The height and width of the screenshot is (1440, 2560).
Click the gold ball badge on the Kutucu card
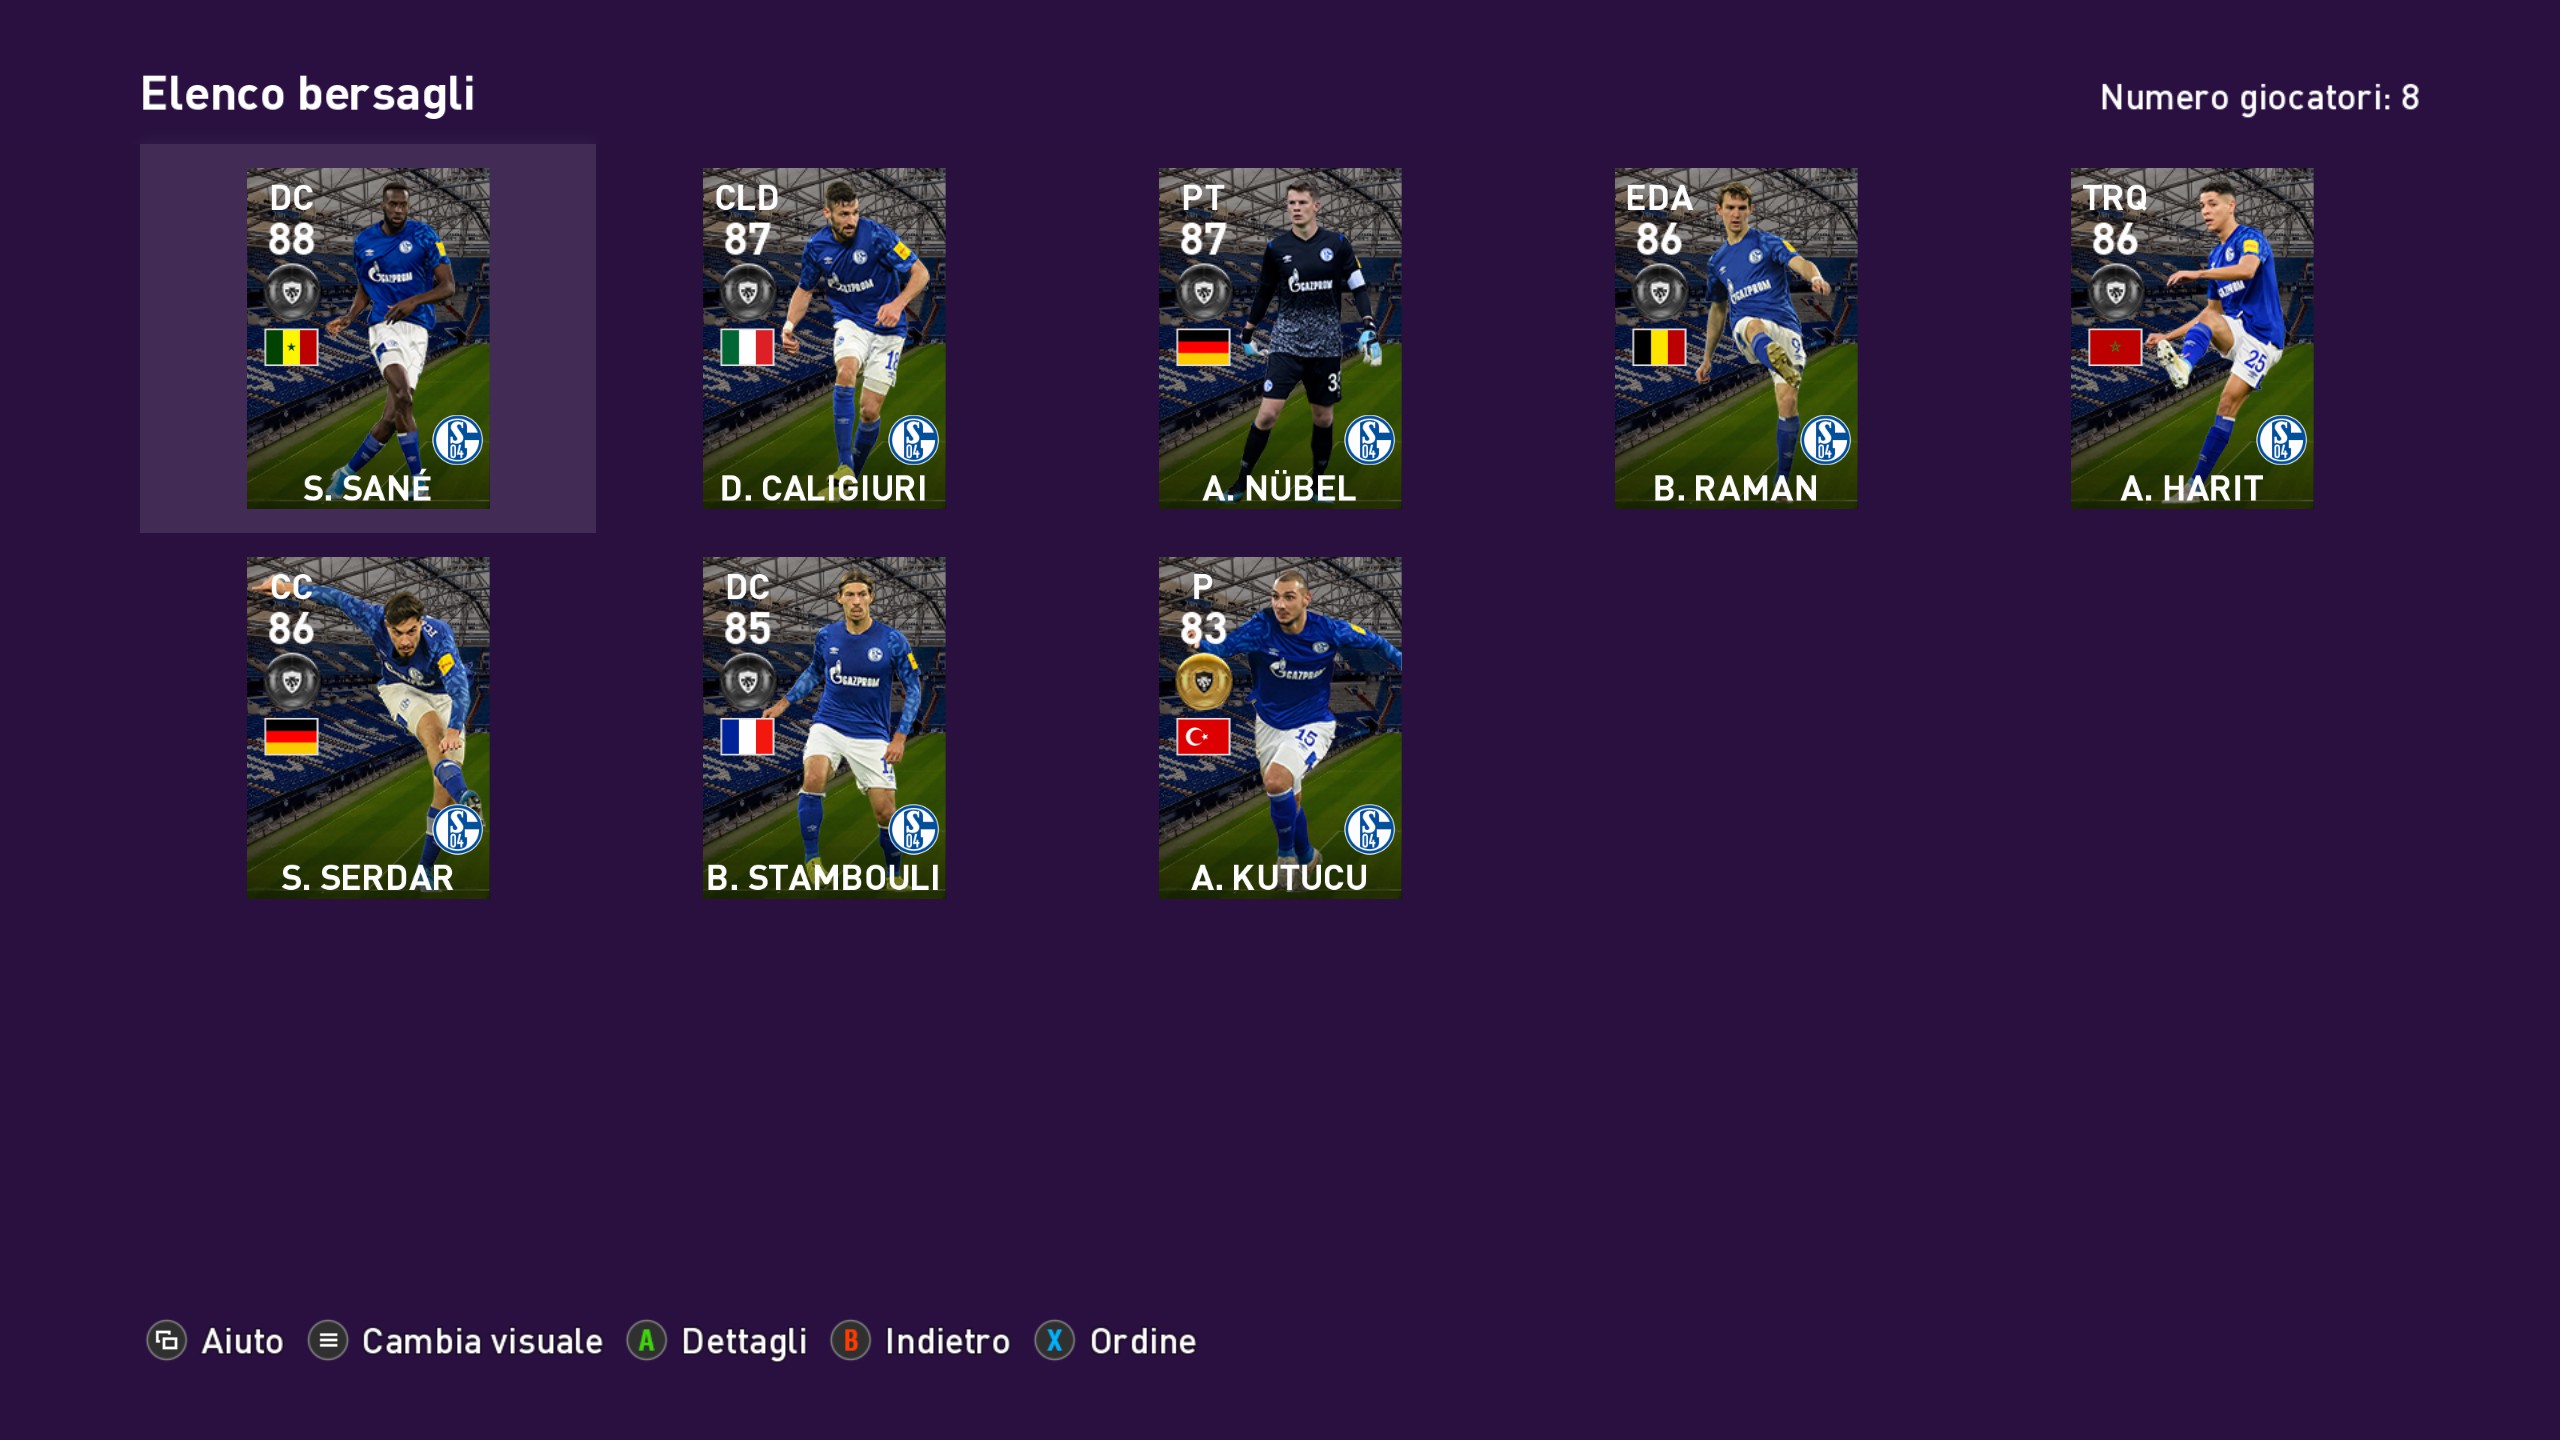tap(1203, 682)
